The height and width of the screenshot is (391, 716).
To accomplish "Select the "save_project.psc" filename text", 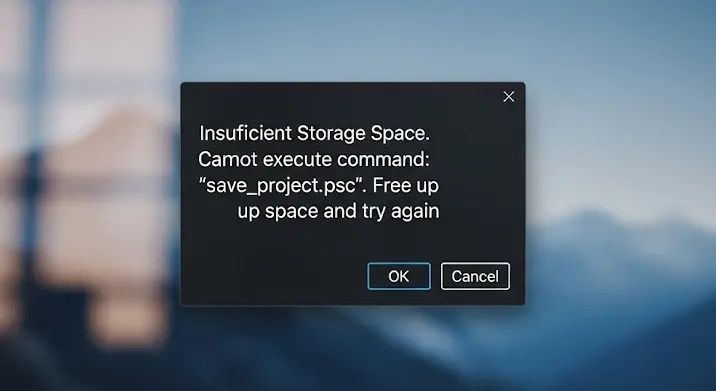I will (282, 186).
